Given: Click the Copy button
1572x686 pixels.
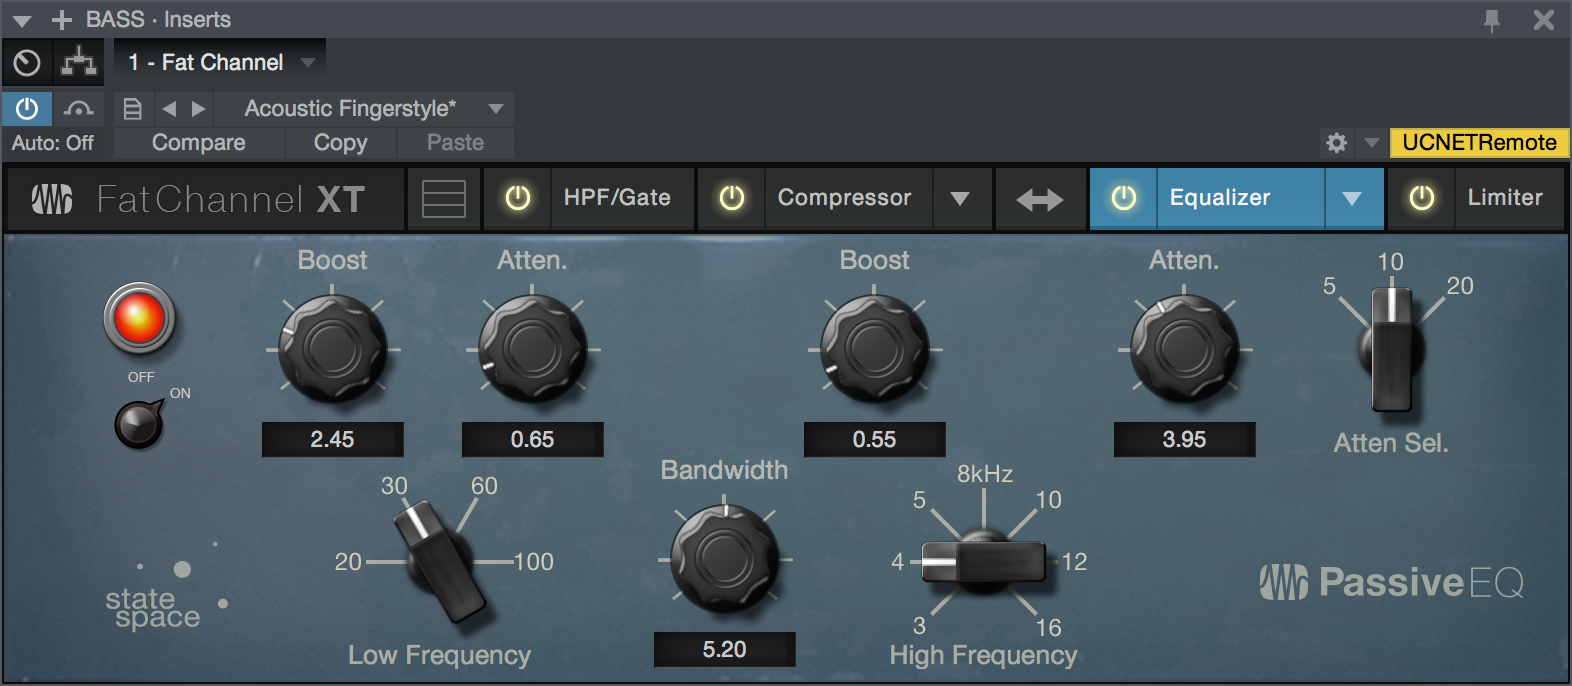Looking at the screenshot, I should [x=341, y=143].
